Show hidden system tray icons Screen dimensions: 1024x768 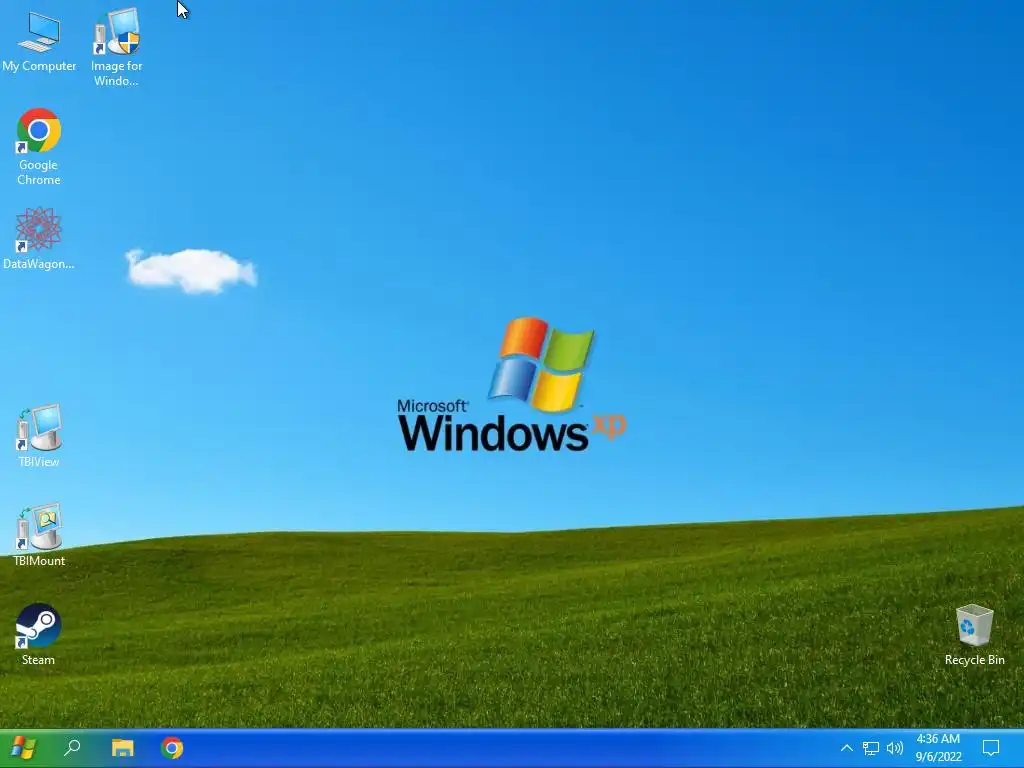(846, 748)
